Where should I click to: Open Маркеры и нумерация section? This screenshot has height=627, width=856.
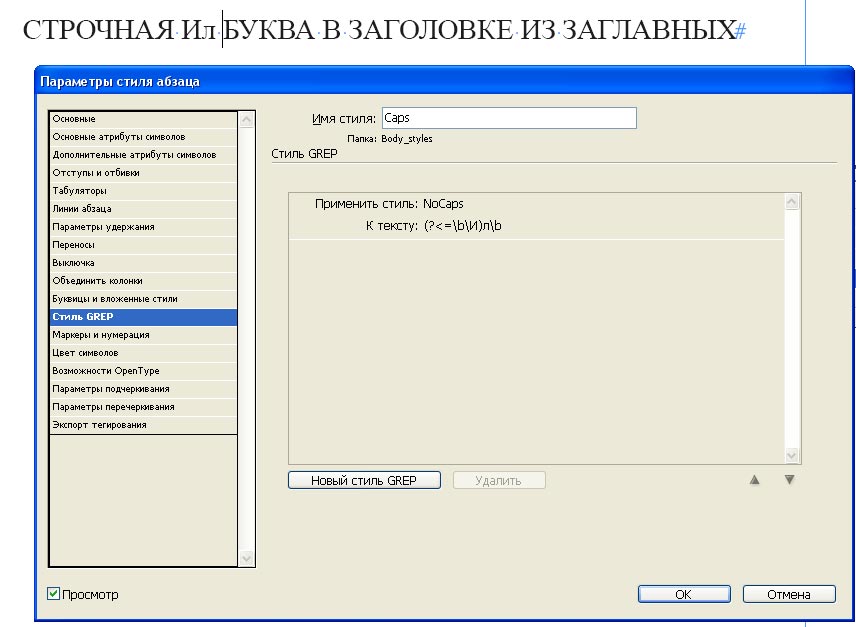point(144,335)
